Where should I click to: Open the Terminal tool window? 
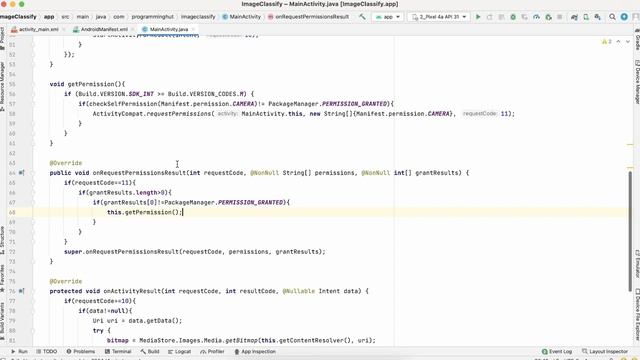point(118,351)
